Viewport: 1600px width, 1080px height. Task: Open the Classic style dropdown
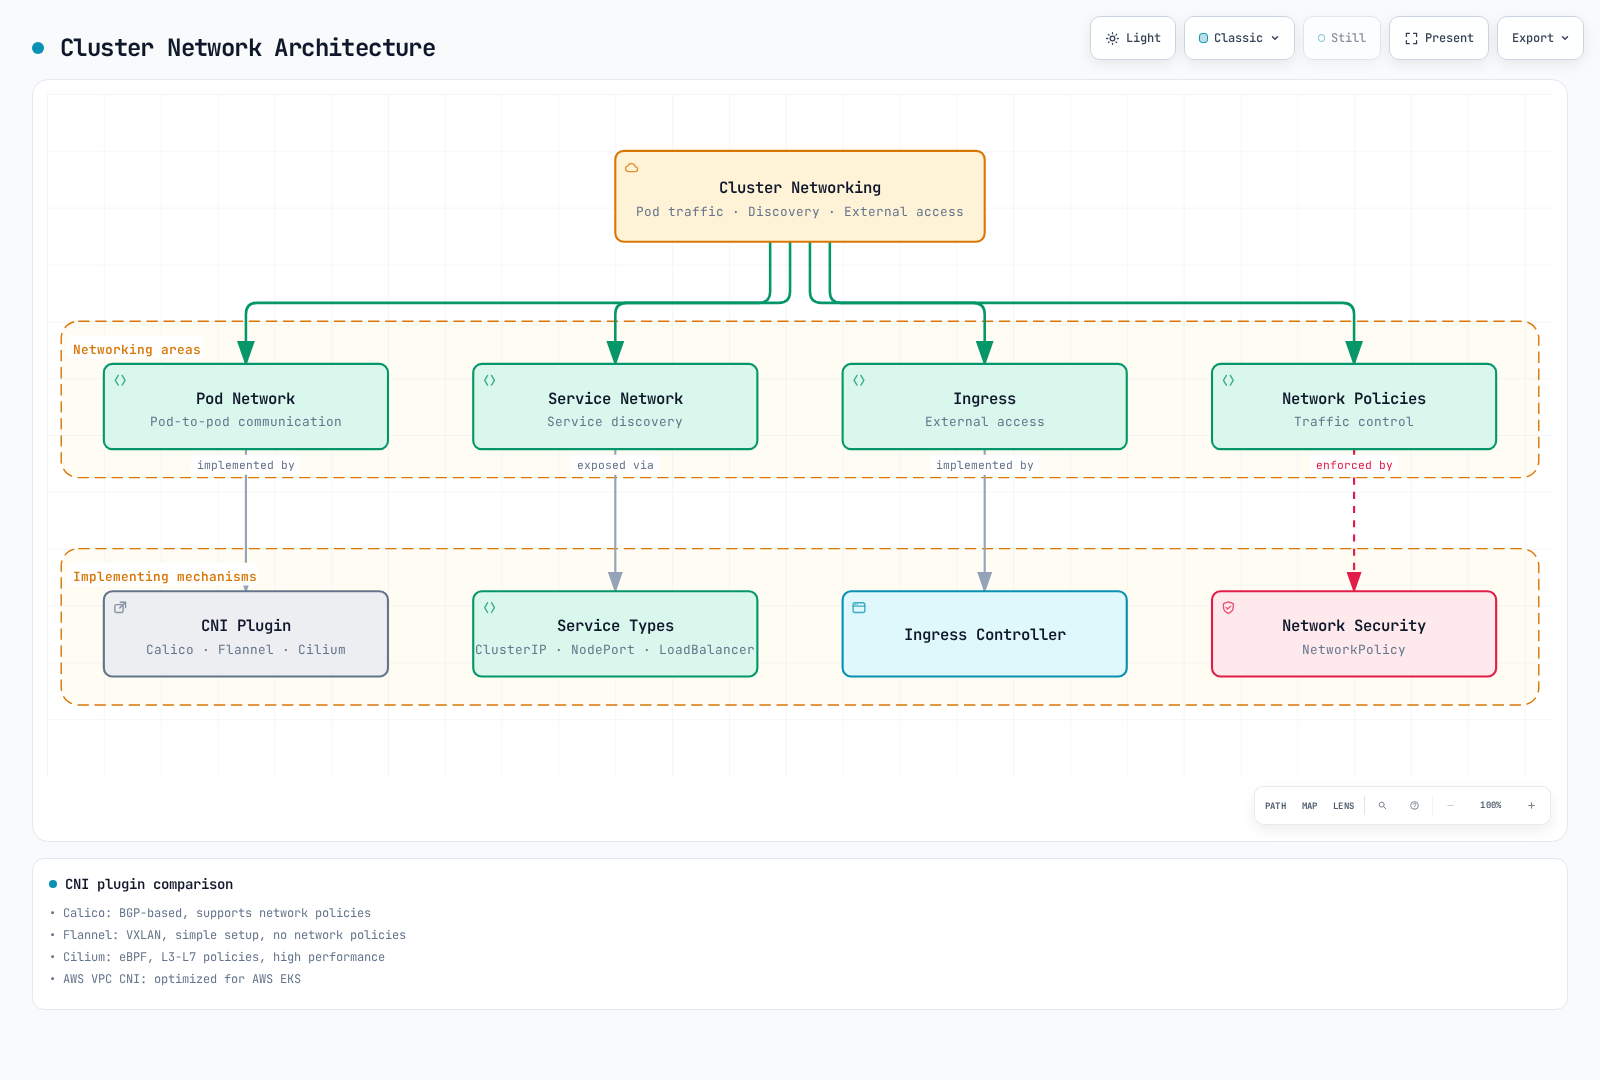point(1240,38)
